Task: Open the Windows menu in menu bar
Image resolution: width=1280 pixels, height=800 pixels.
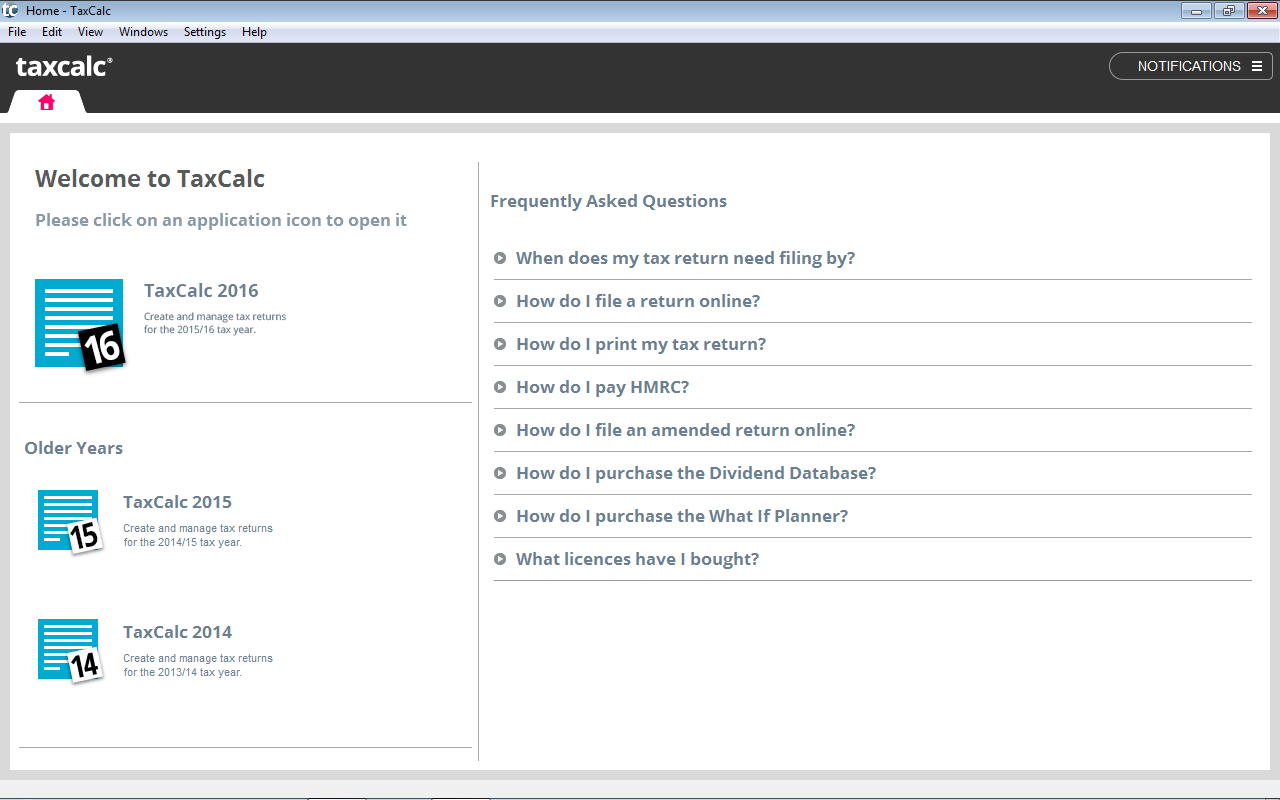Action: tap(143, 32)
